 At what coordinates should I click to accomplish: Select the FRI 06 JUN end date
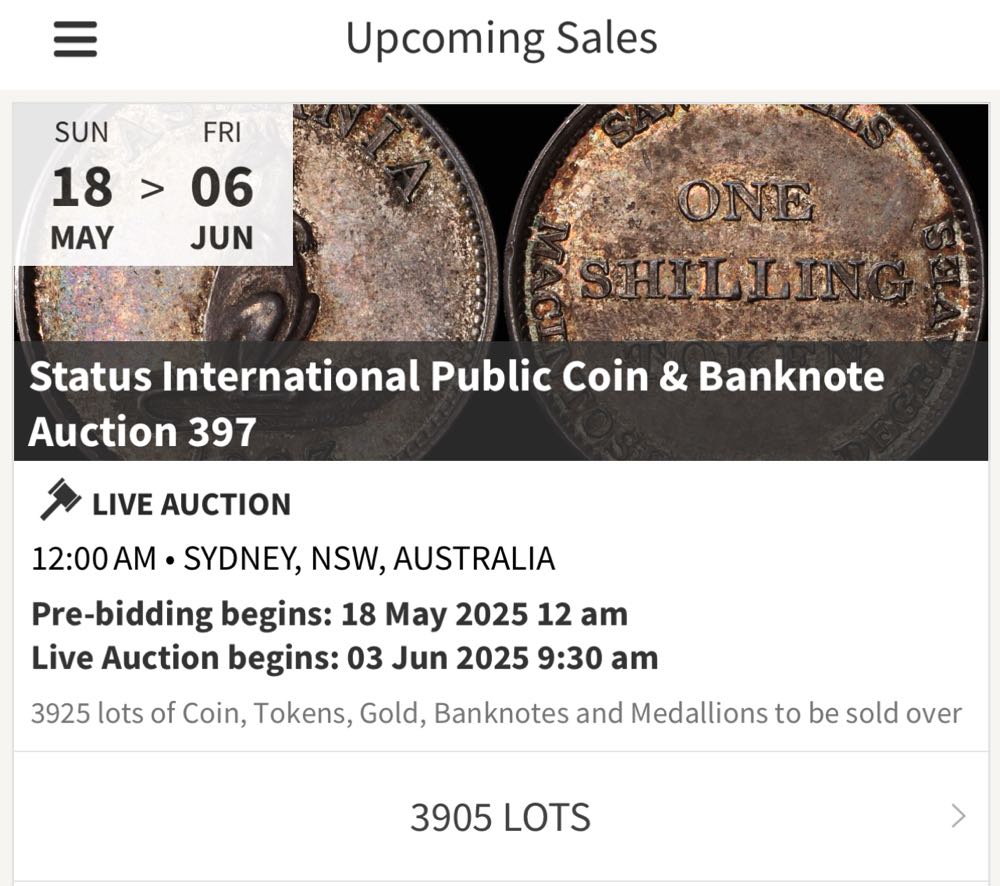(222, 187)
